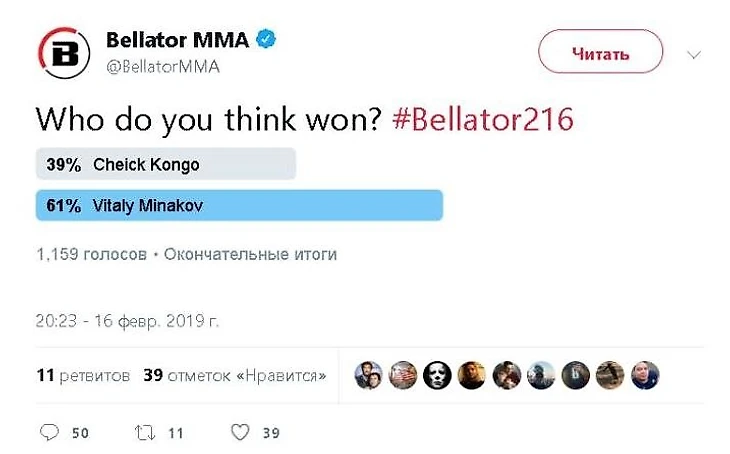Open the last liker avatar in blue shirt
The height and width of the screenshot is (454, 730).
[x=645, y=375]
